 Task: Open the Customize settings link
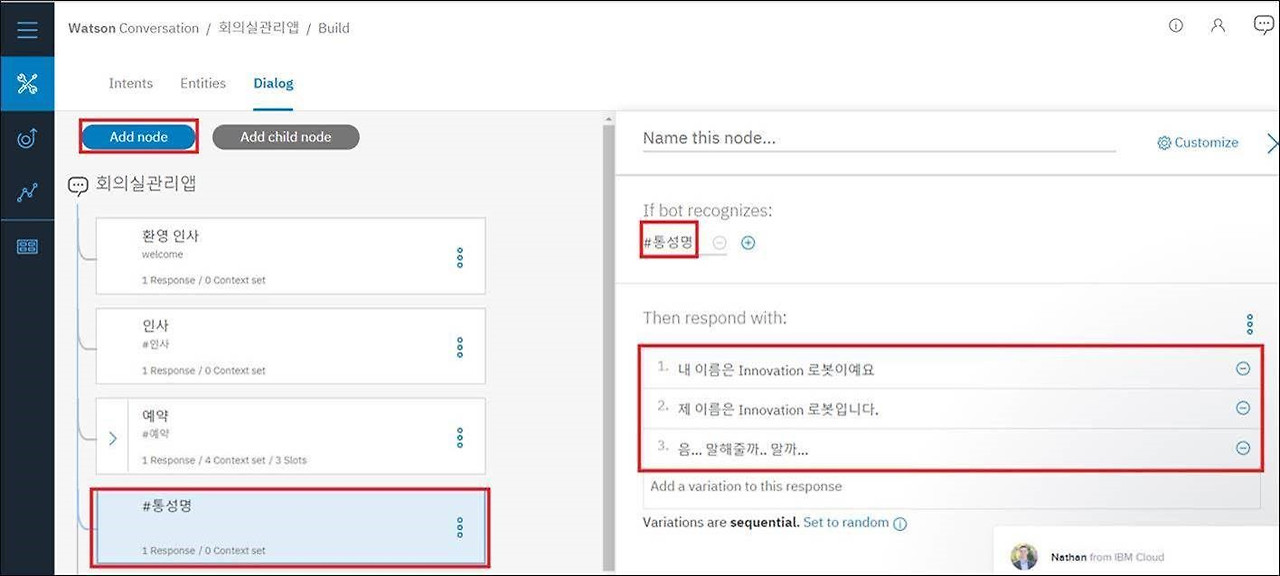click(1197, 143)
